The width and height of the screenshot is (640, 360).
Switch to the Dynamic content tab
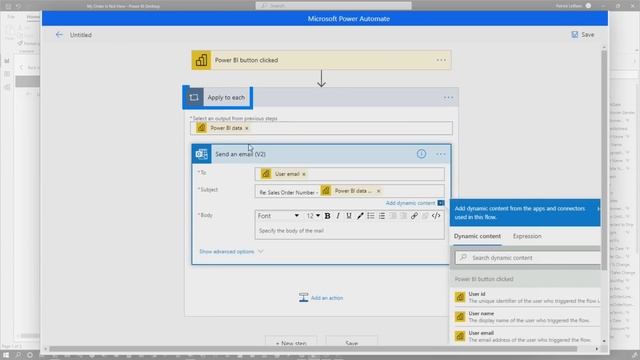(477, 236)
